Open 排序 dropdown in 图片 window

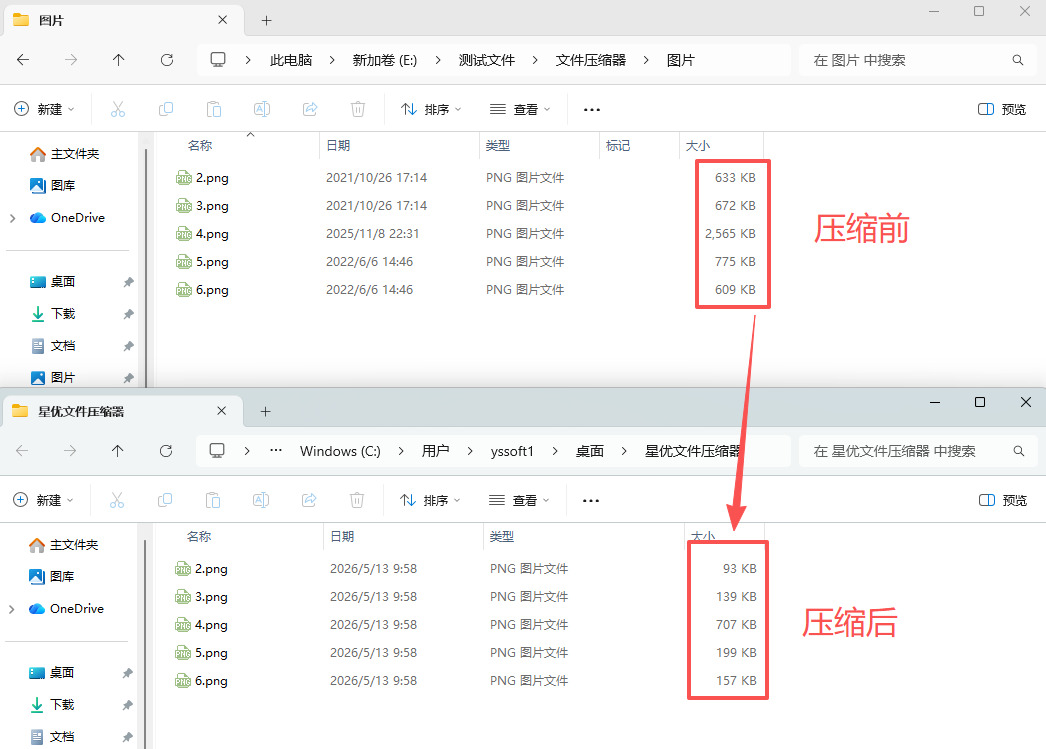tap(431, 109)
